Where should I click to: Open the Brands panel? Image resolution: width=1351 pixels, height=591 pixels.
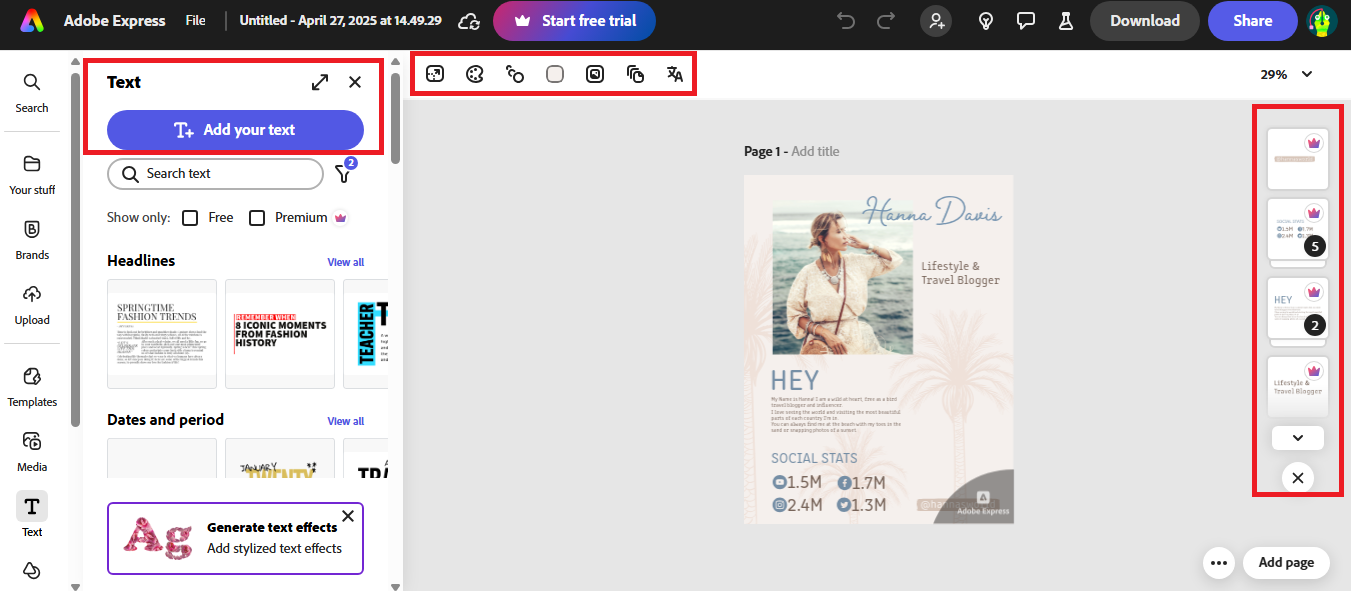(32, 240)
